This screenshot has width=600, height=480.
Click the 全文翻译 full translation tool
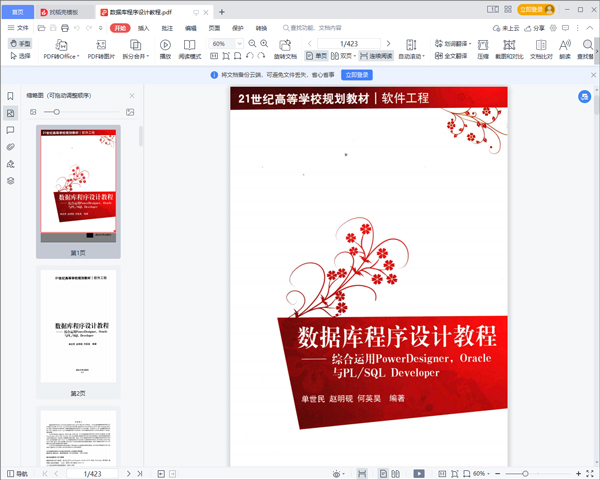coord(451,56)
